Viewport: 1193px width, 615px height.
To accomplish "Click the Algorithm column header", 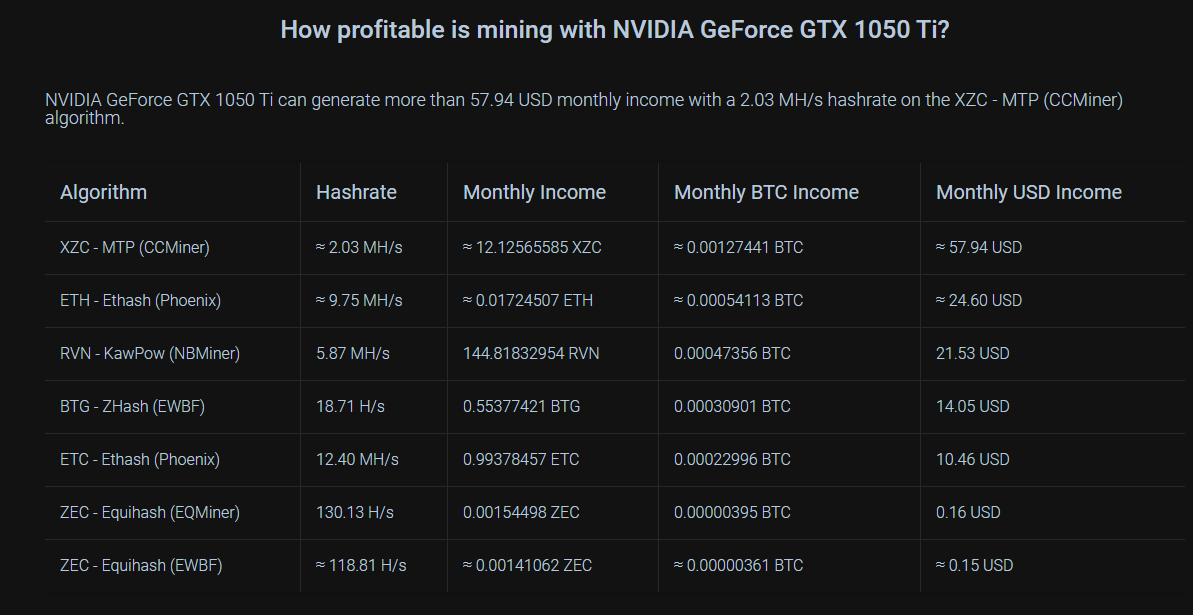I will [103, 192].
